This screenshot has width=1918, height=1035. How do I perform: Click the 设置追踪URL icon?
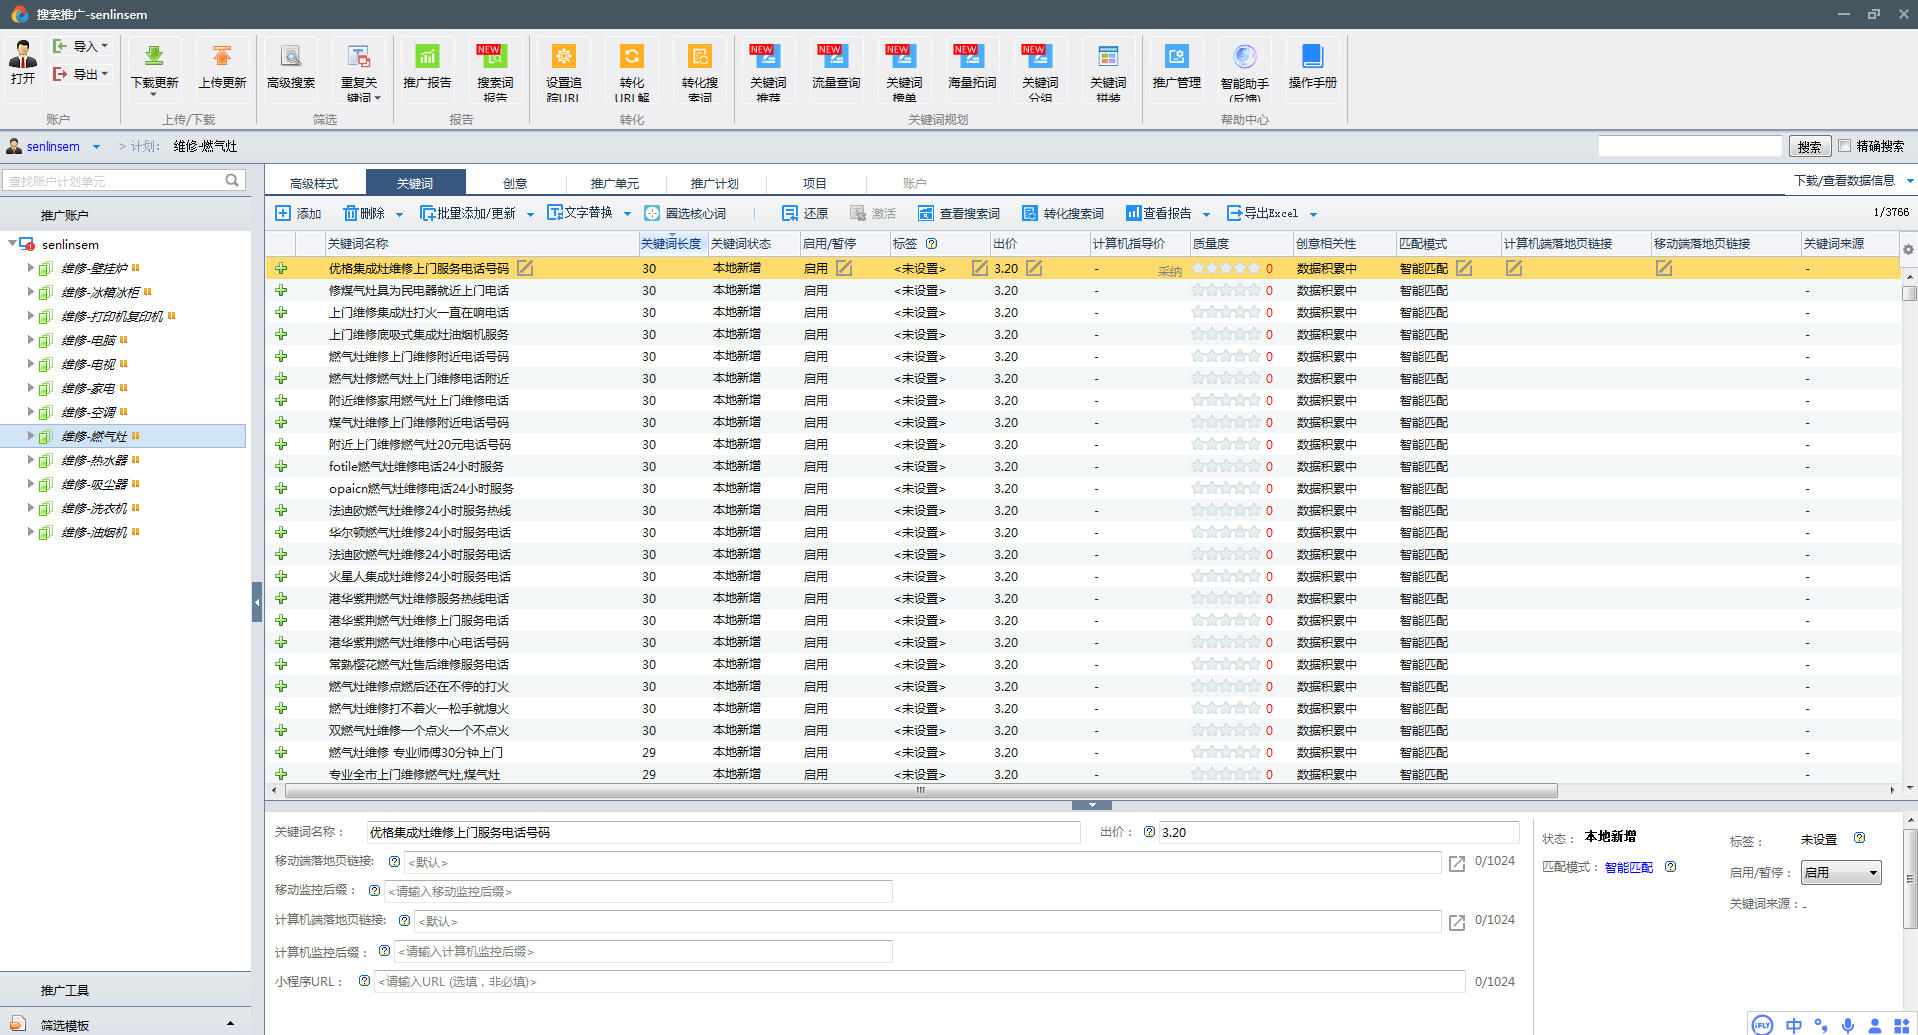tap(563, 58)
